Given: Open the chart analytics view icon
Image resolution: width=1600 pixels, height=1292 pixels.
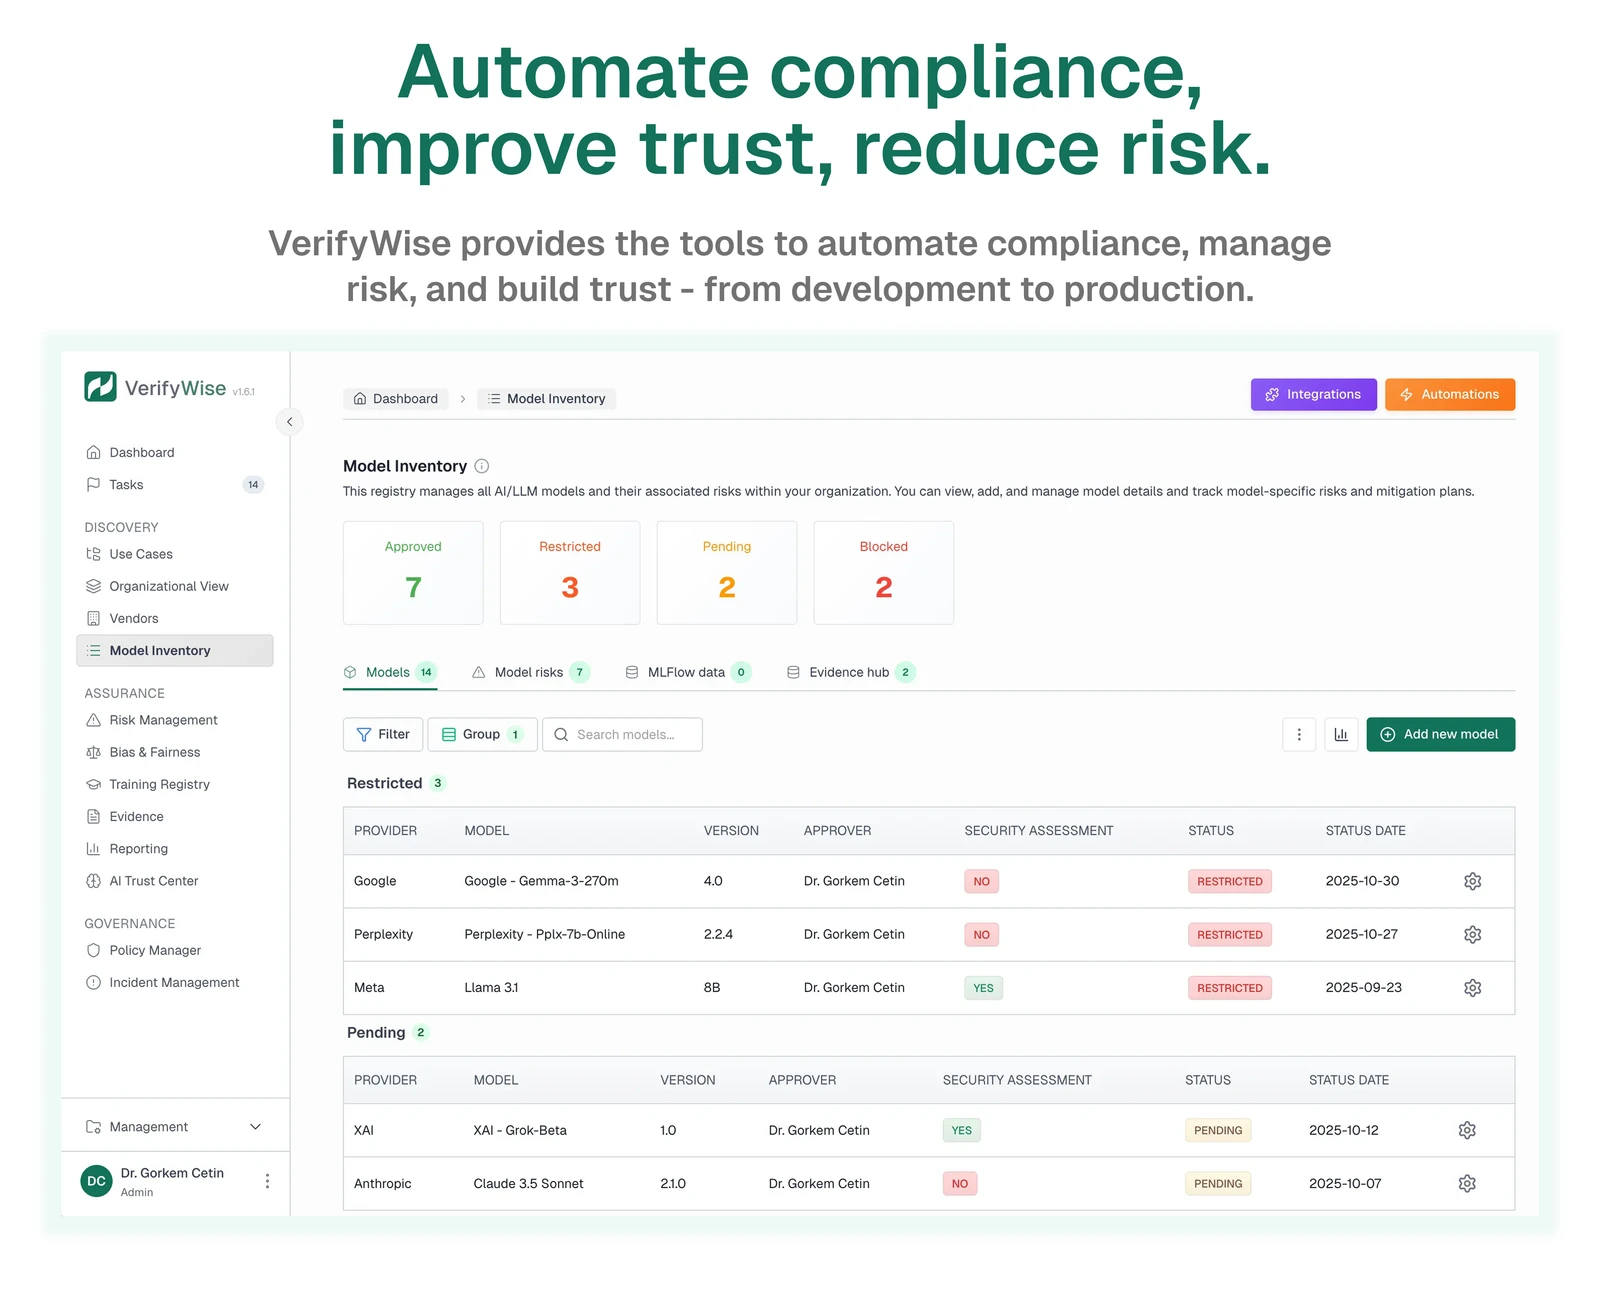Looking at the screenshot, I should click(1341, 734).
